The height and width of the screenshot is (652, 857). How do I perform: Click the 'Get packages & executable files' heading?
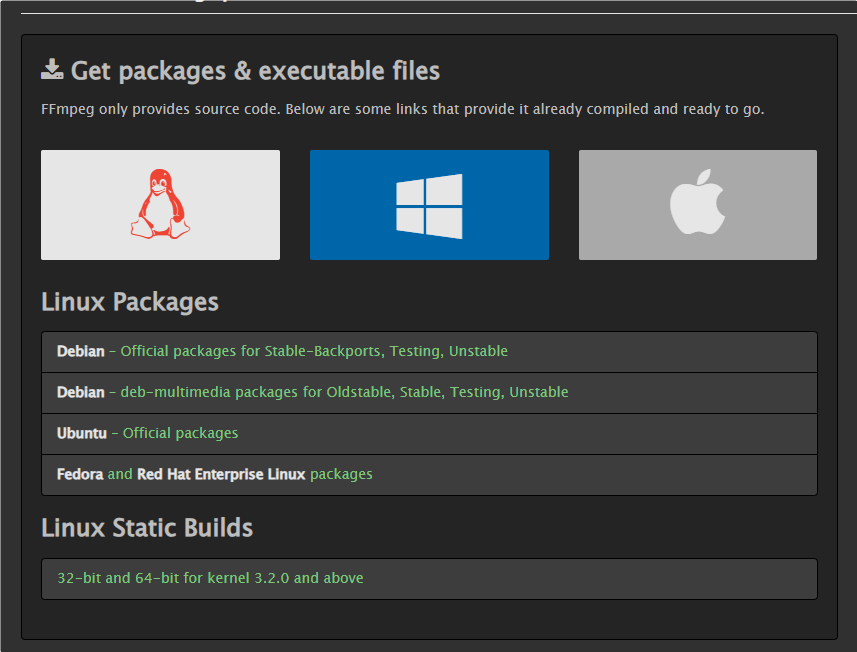pos(255,71)
